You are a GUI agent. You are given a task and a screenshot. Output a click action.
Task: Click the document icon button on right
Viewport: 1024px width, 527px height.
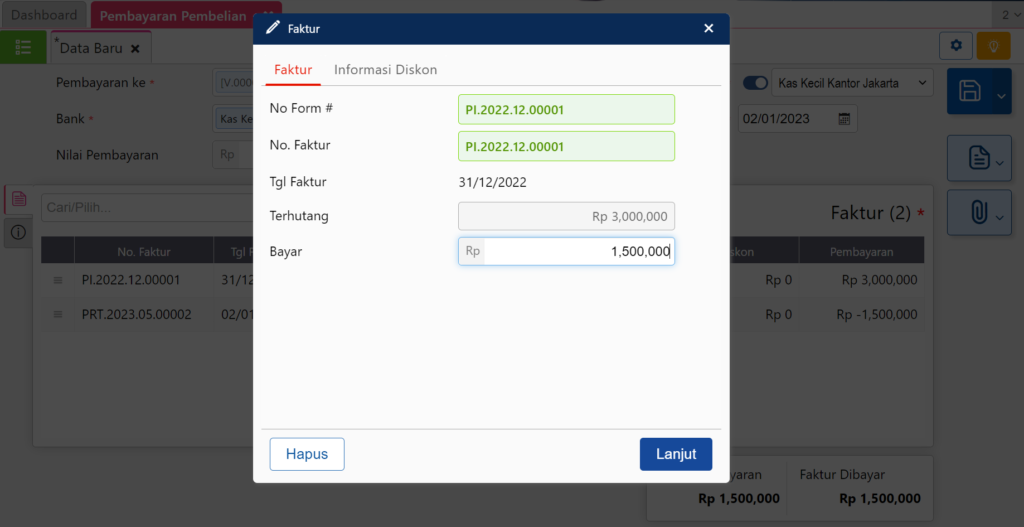pos(978,158)
